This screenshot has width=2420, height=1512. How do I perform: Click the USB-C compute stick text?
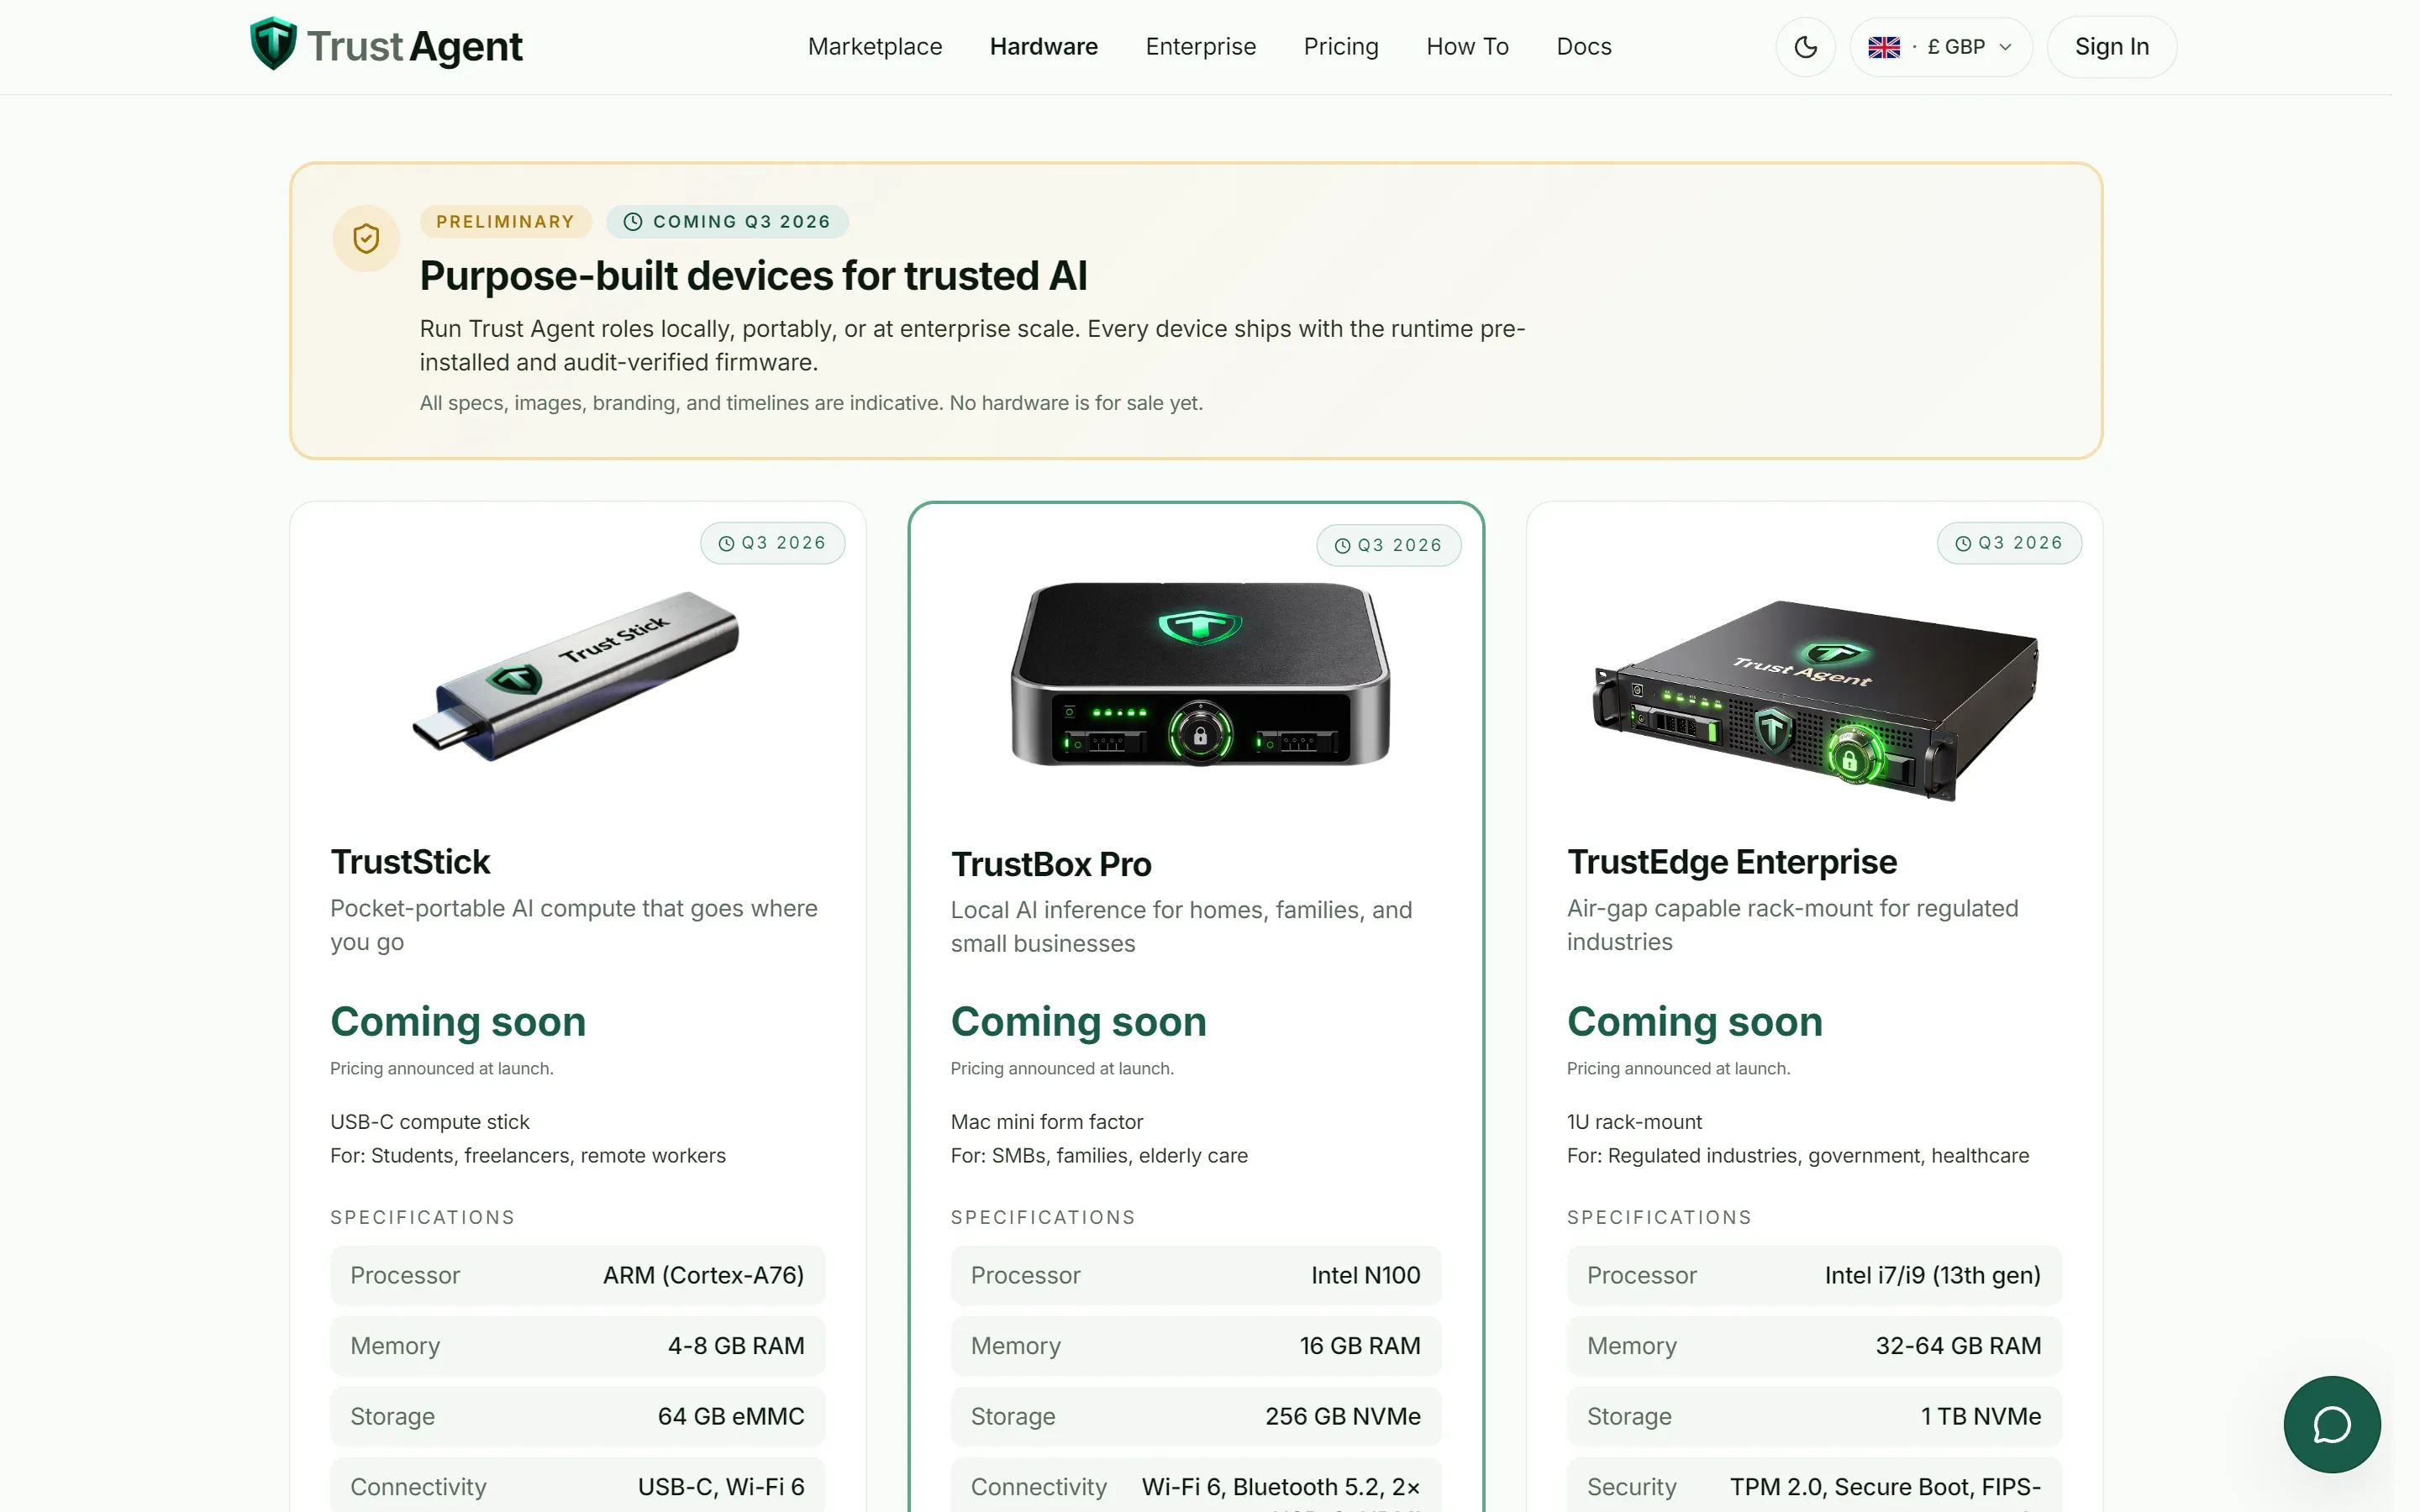(429, 1122)
